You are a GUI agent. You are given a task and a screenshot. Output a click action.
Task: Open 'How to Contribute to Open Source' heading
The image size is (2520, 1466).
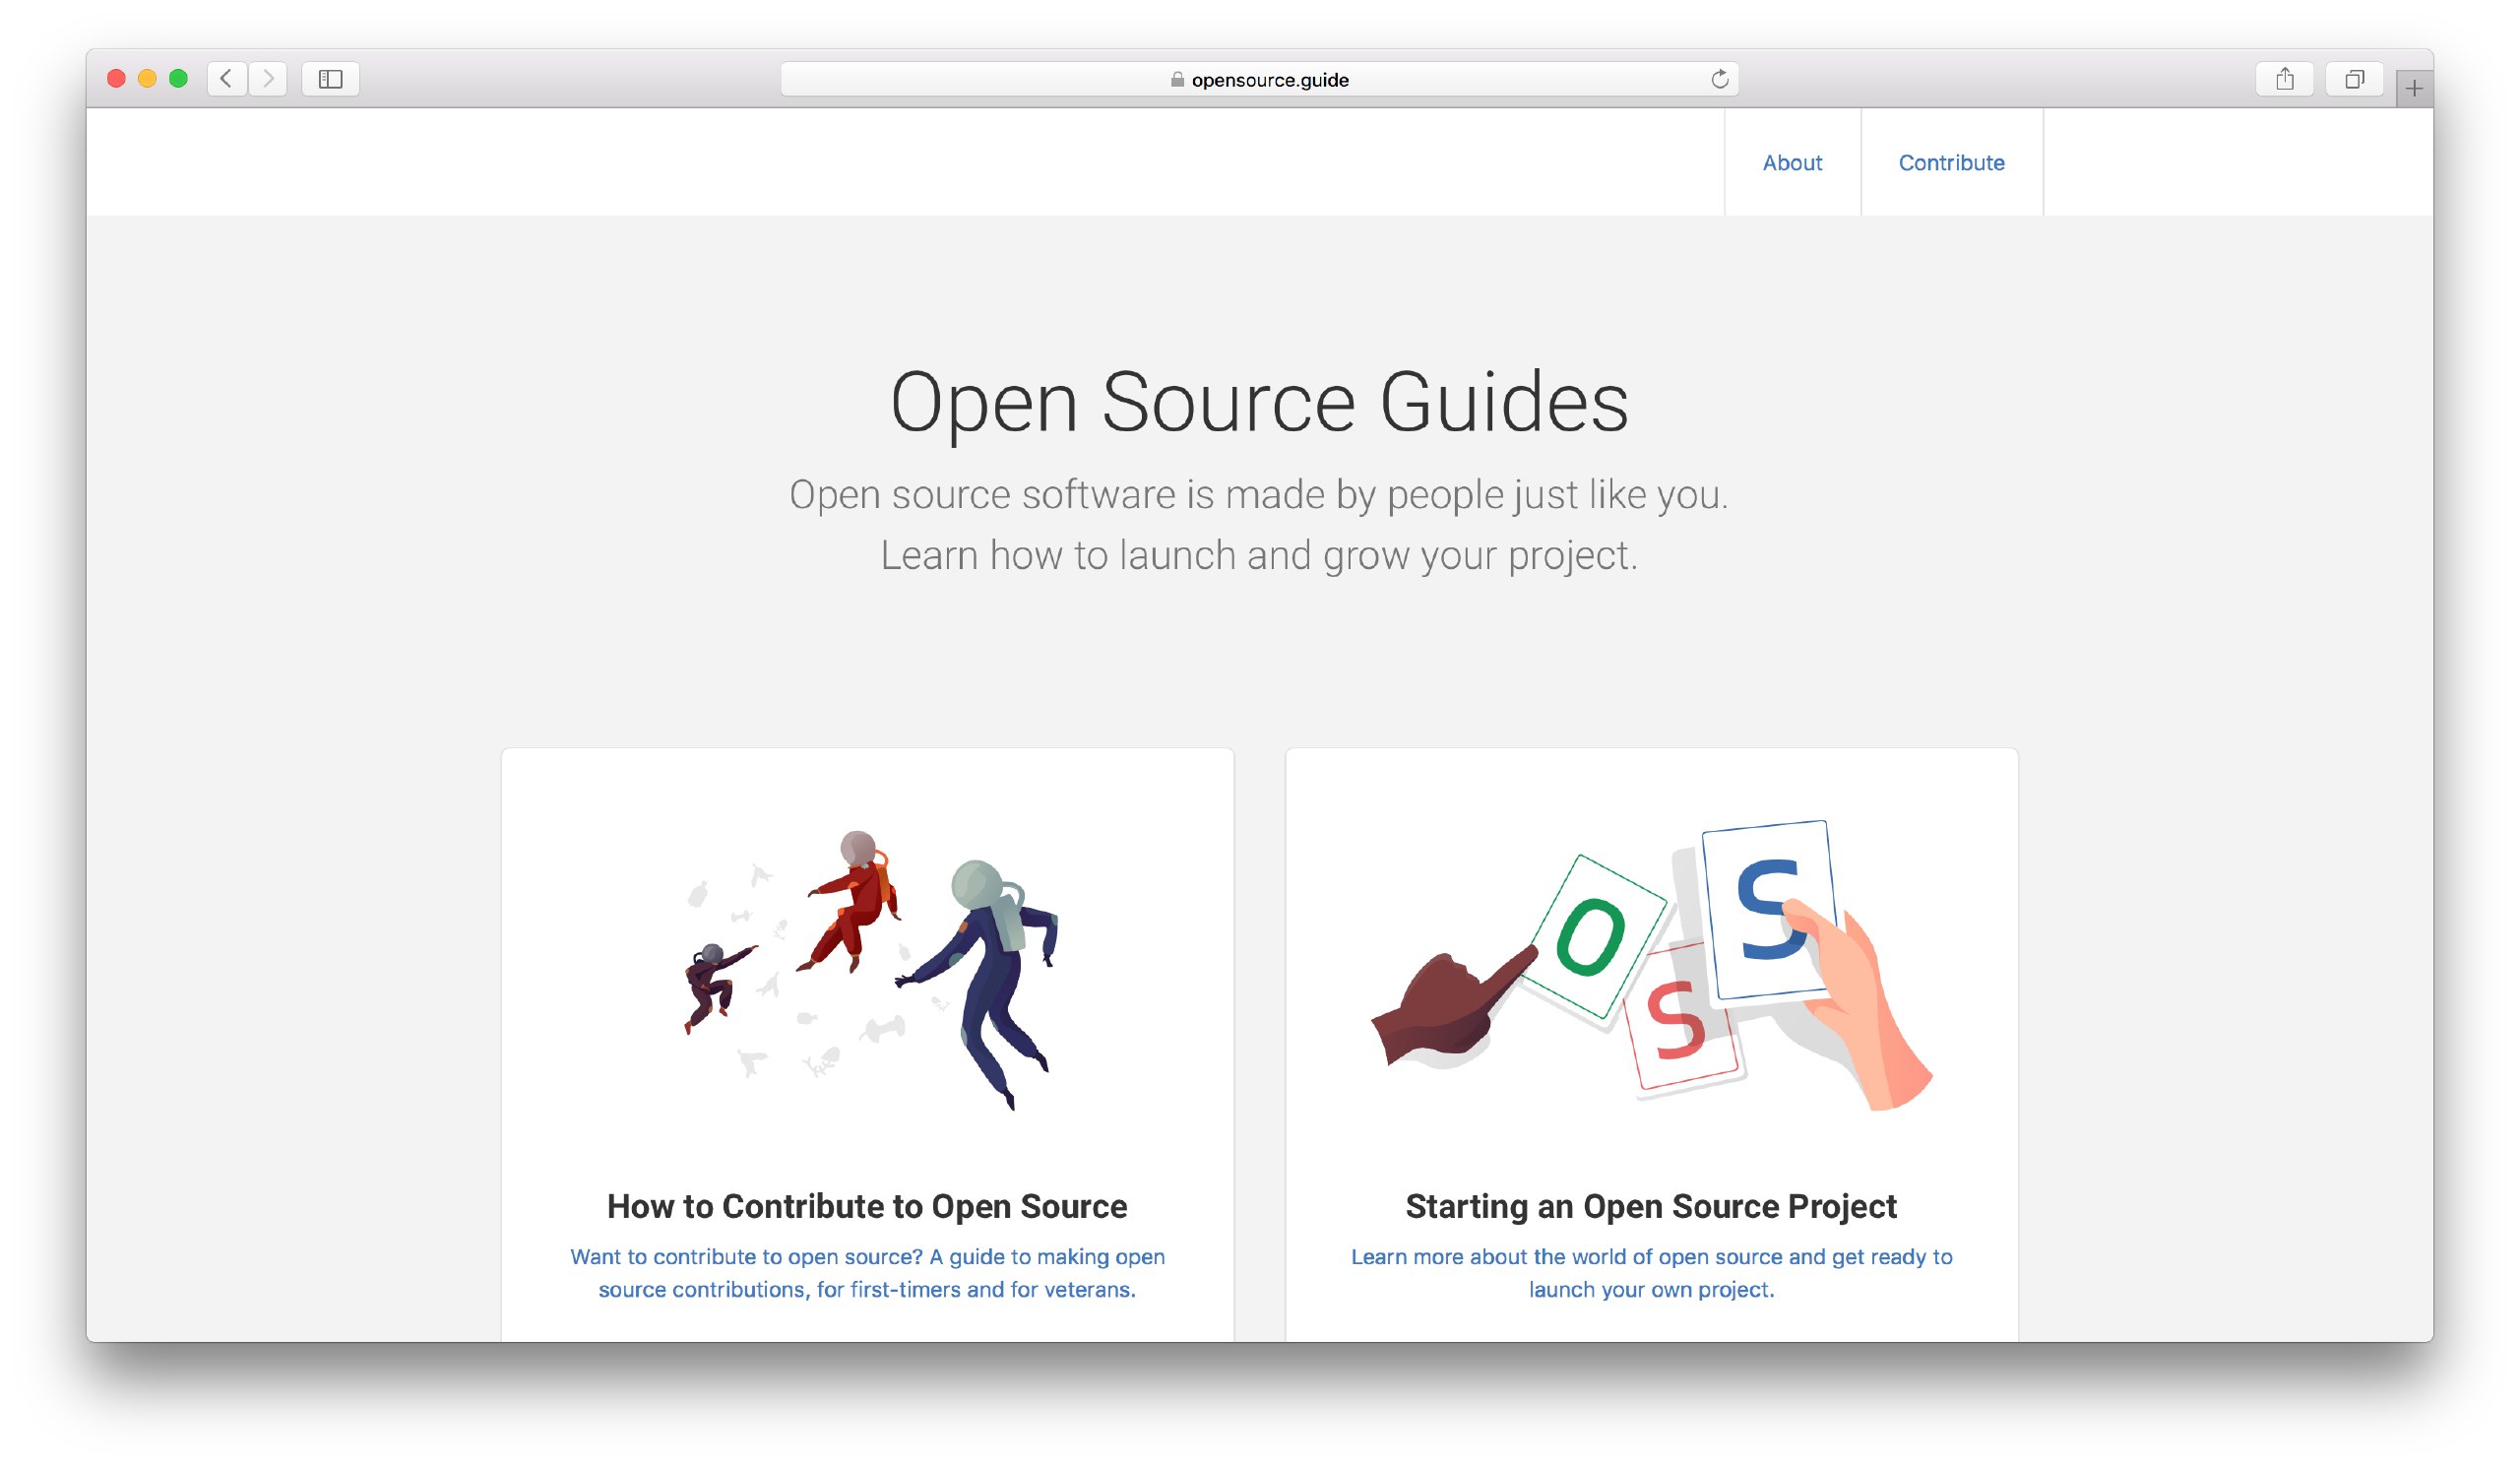point(867,1206)
